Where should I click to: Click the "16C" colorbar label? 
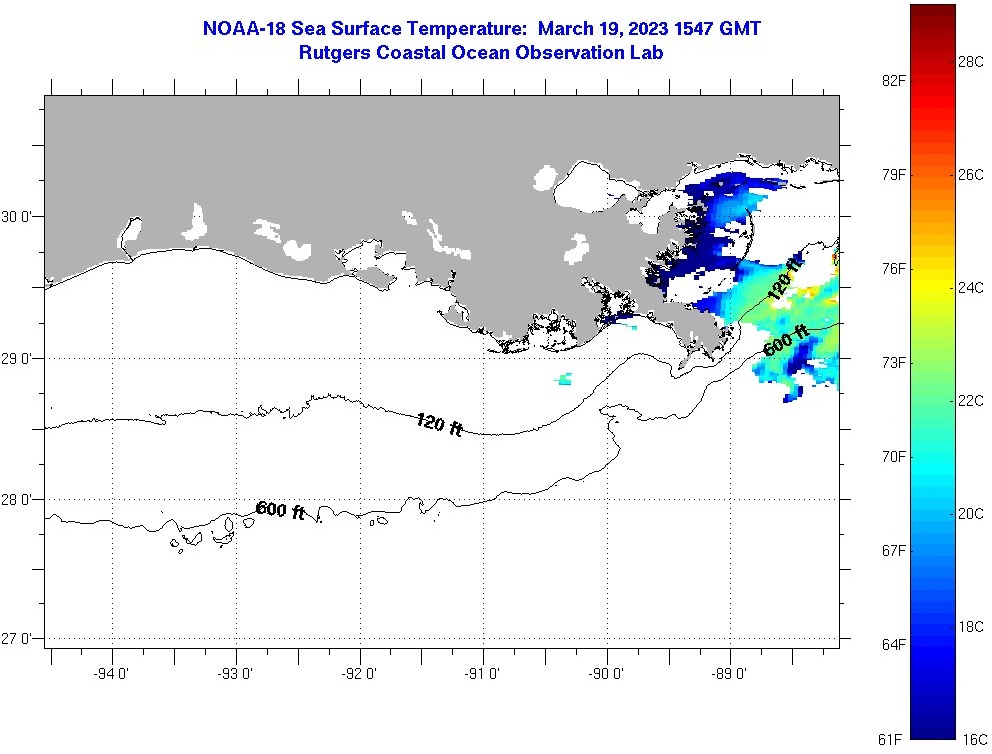pyautogui.click(x=975, y=739)
